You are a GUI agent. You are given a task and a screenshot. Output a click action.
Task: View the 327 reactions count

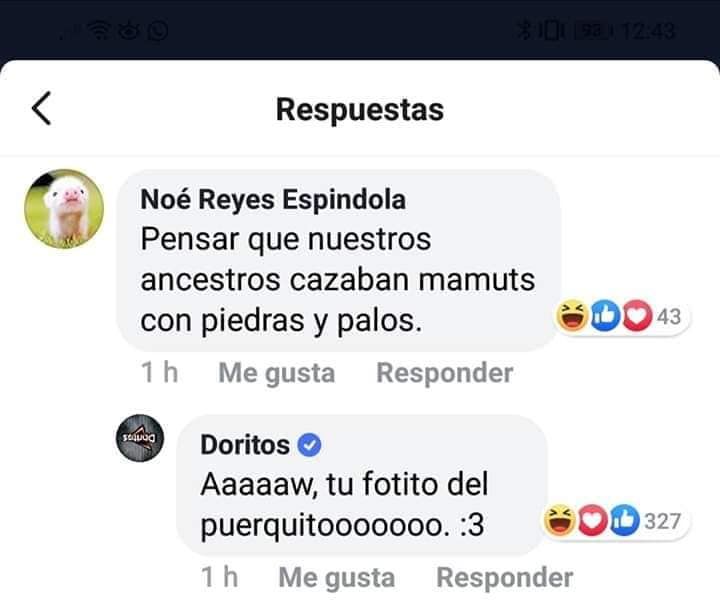(x=662, y=521)
